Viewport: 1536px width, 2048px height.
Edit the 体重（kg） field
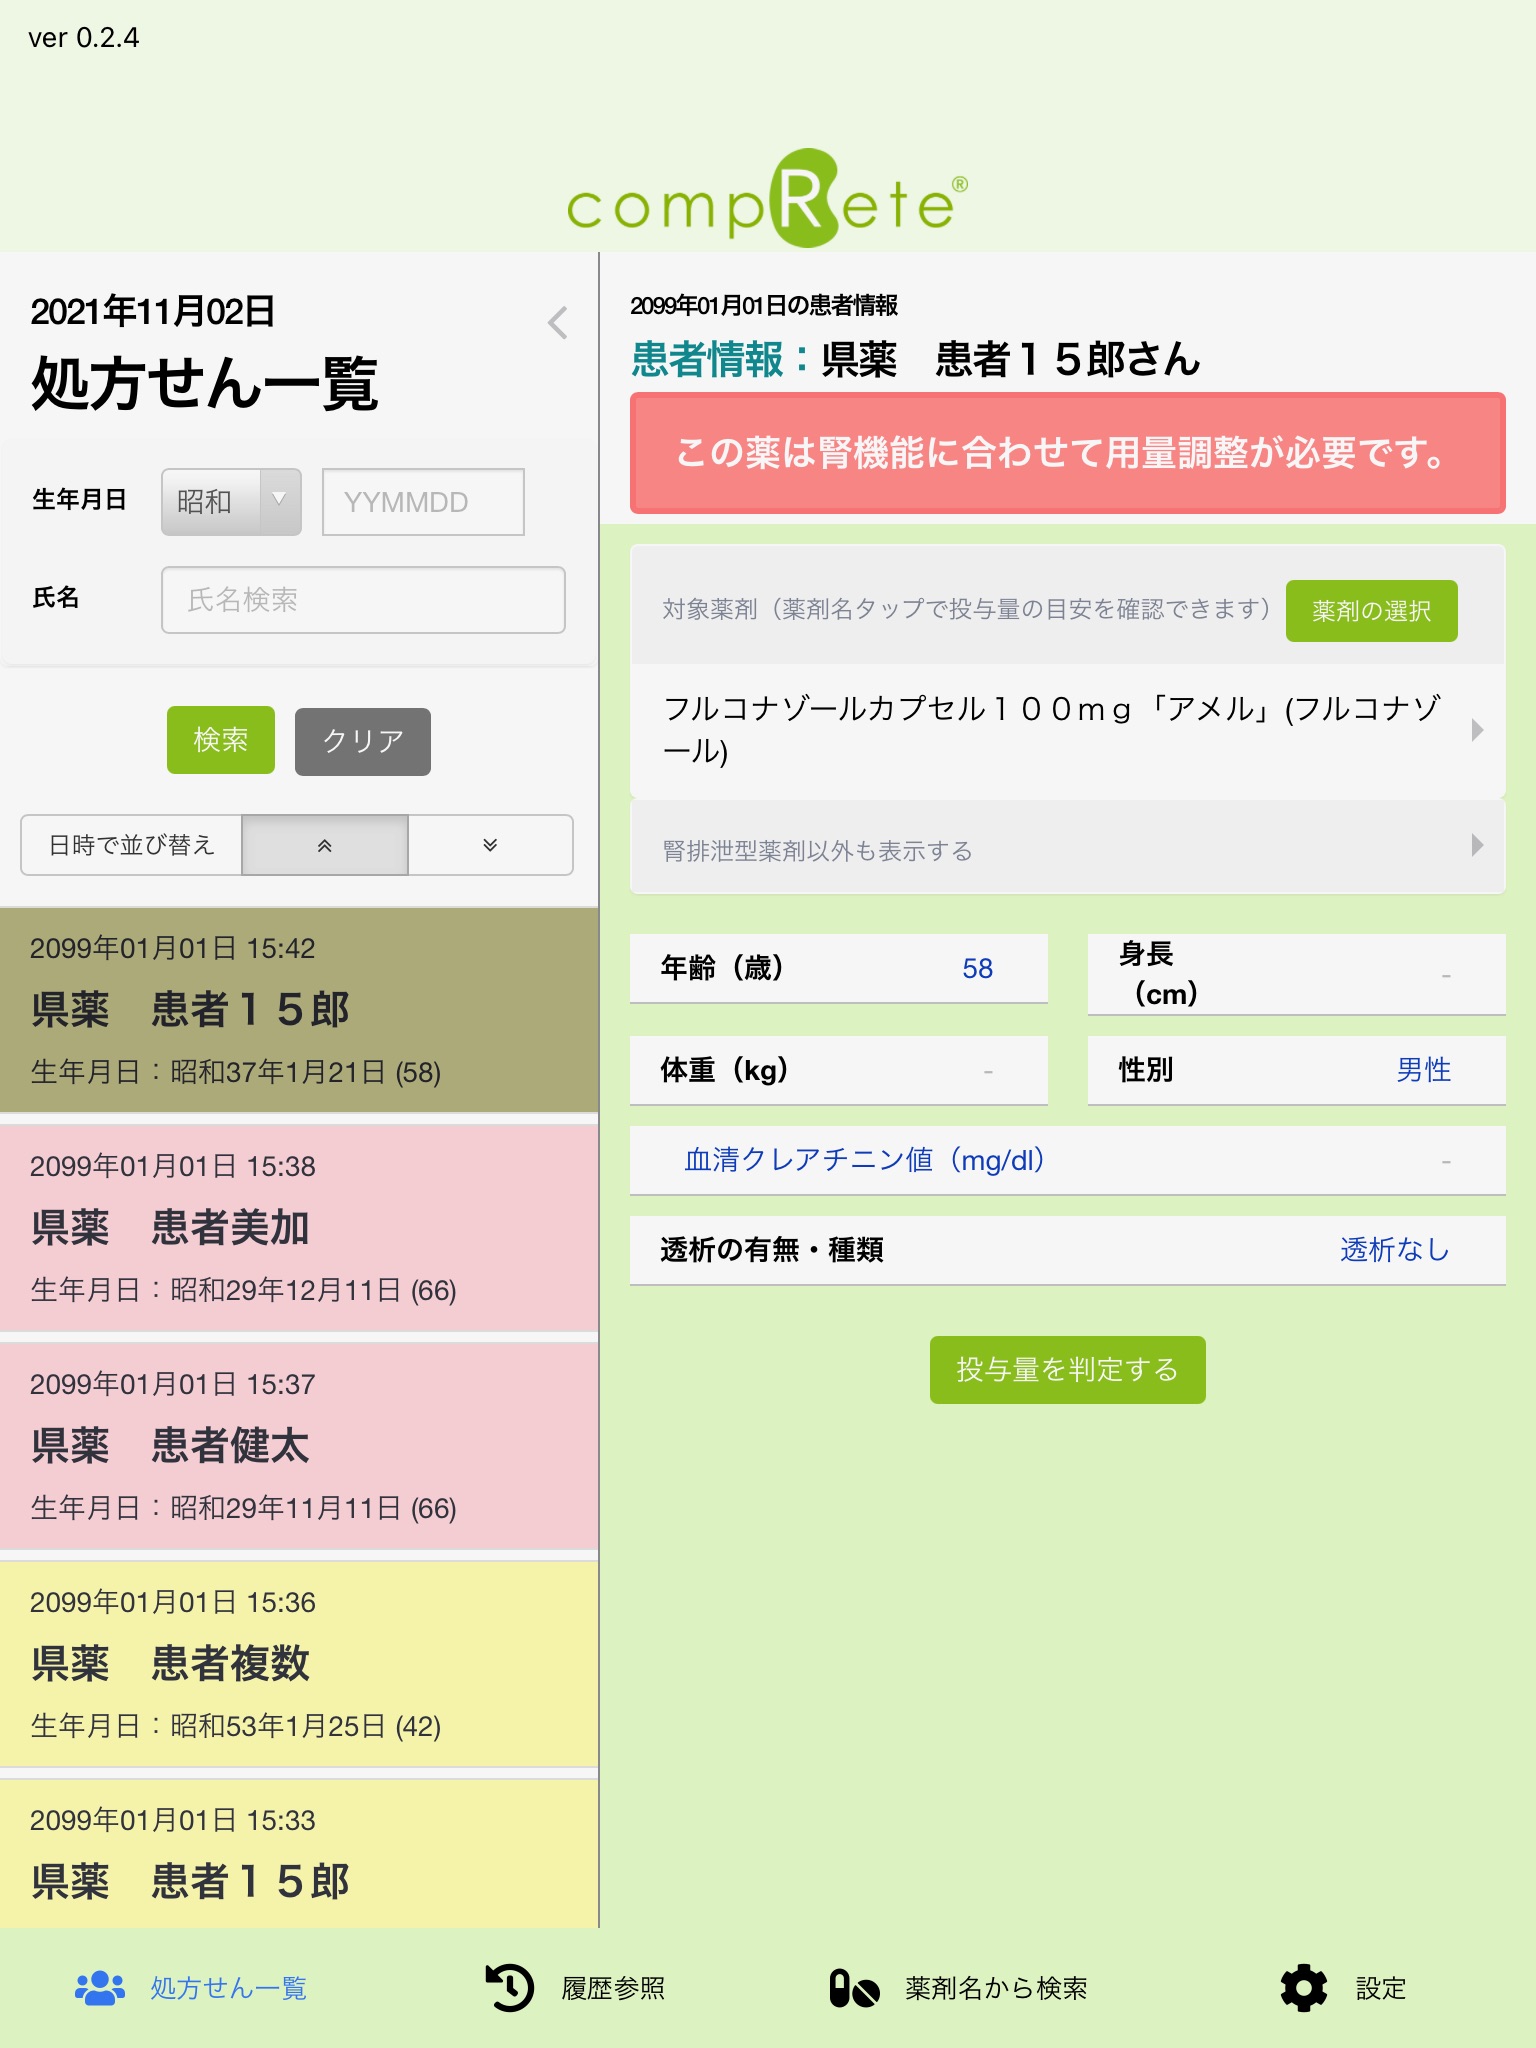point(838,1070)
